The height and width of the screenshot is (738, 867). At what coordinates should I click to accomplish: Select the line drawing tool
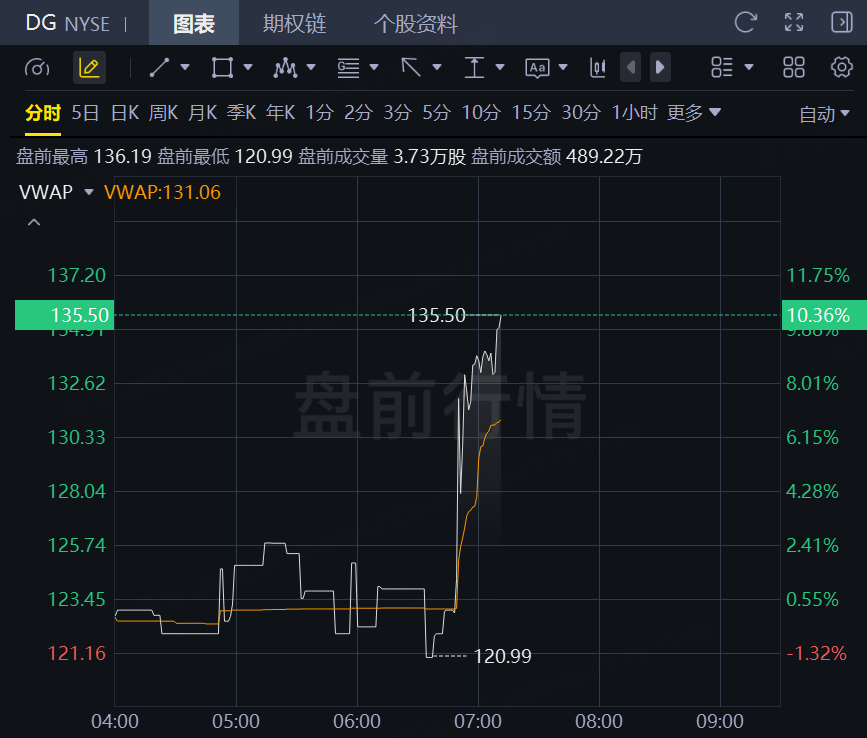click(159, 67)
